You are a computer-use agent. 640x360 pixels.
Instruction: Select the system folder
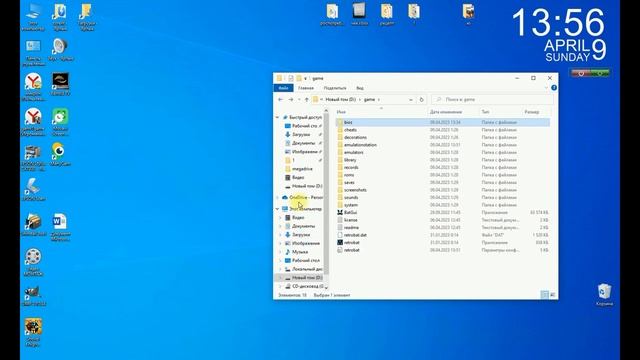(x=351, y=205)
